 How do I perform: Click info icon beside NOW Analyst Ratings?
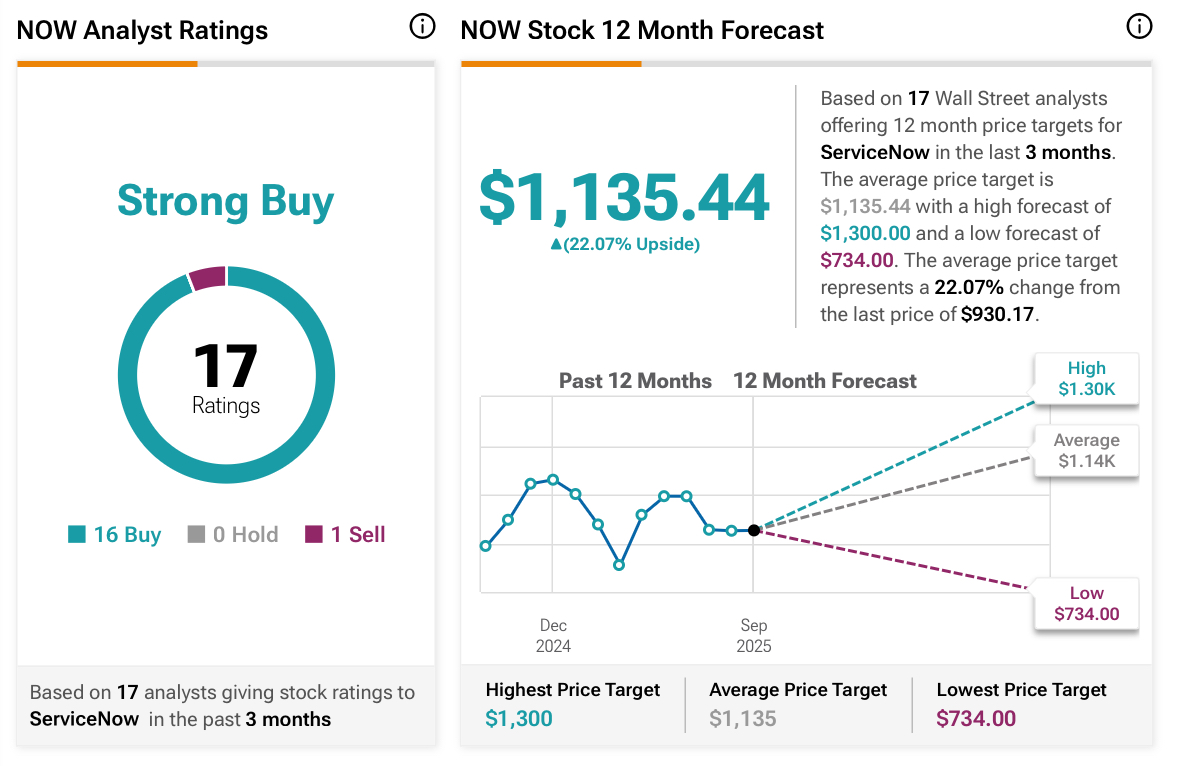point(423,27)
